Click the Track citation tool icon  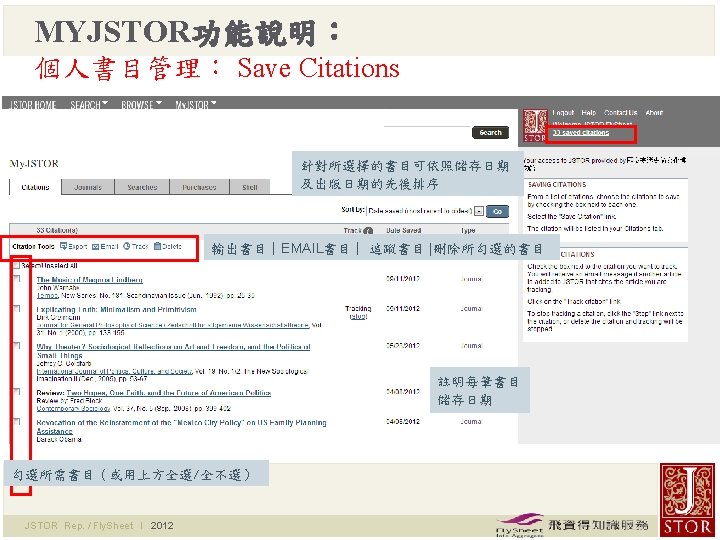click(127, 246)
